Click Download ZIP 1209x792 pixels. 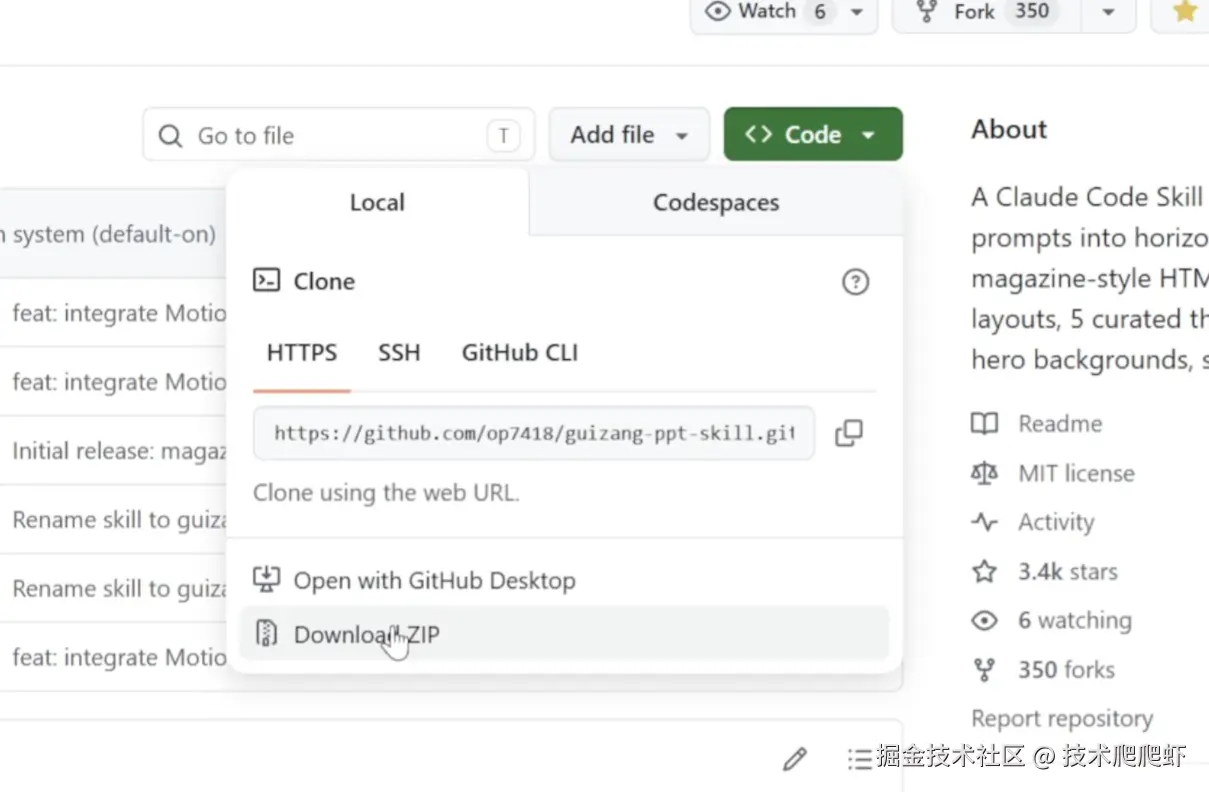[366, 634]
